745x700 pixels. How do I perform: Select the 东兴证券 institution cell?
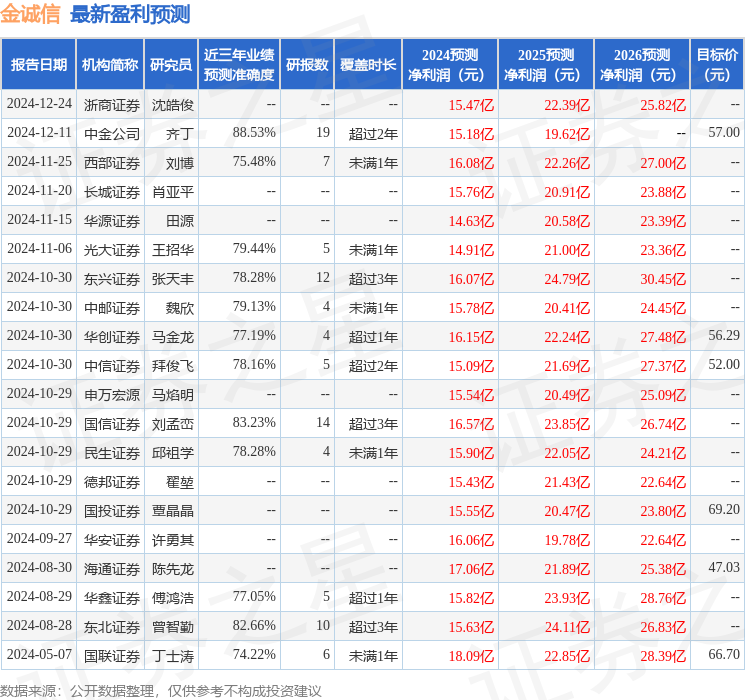click(x=112, y=278)
